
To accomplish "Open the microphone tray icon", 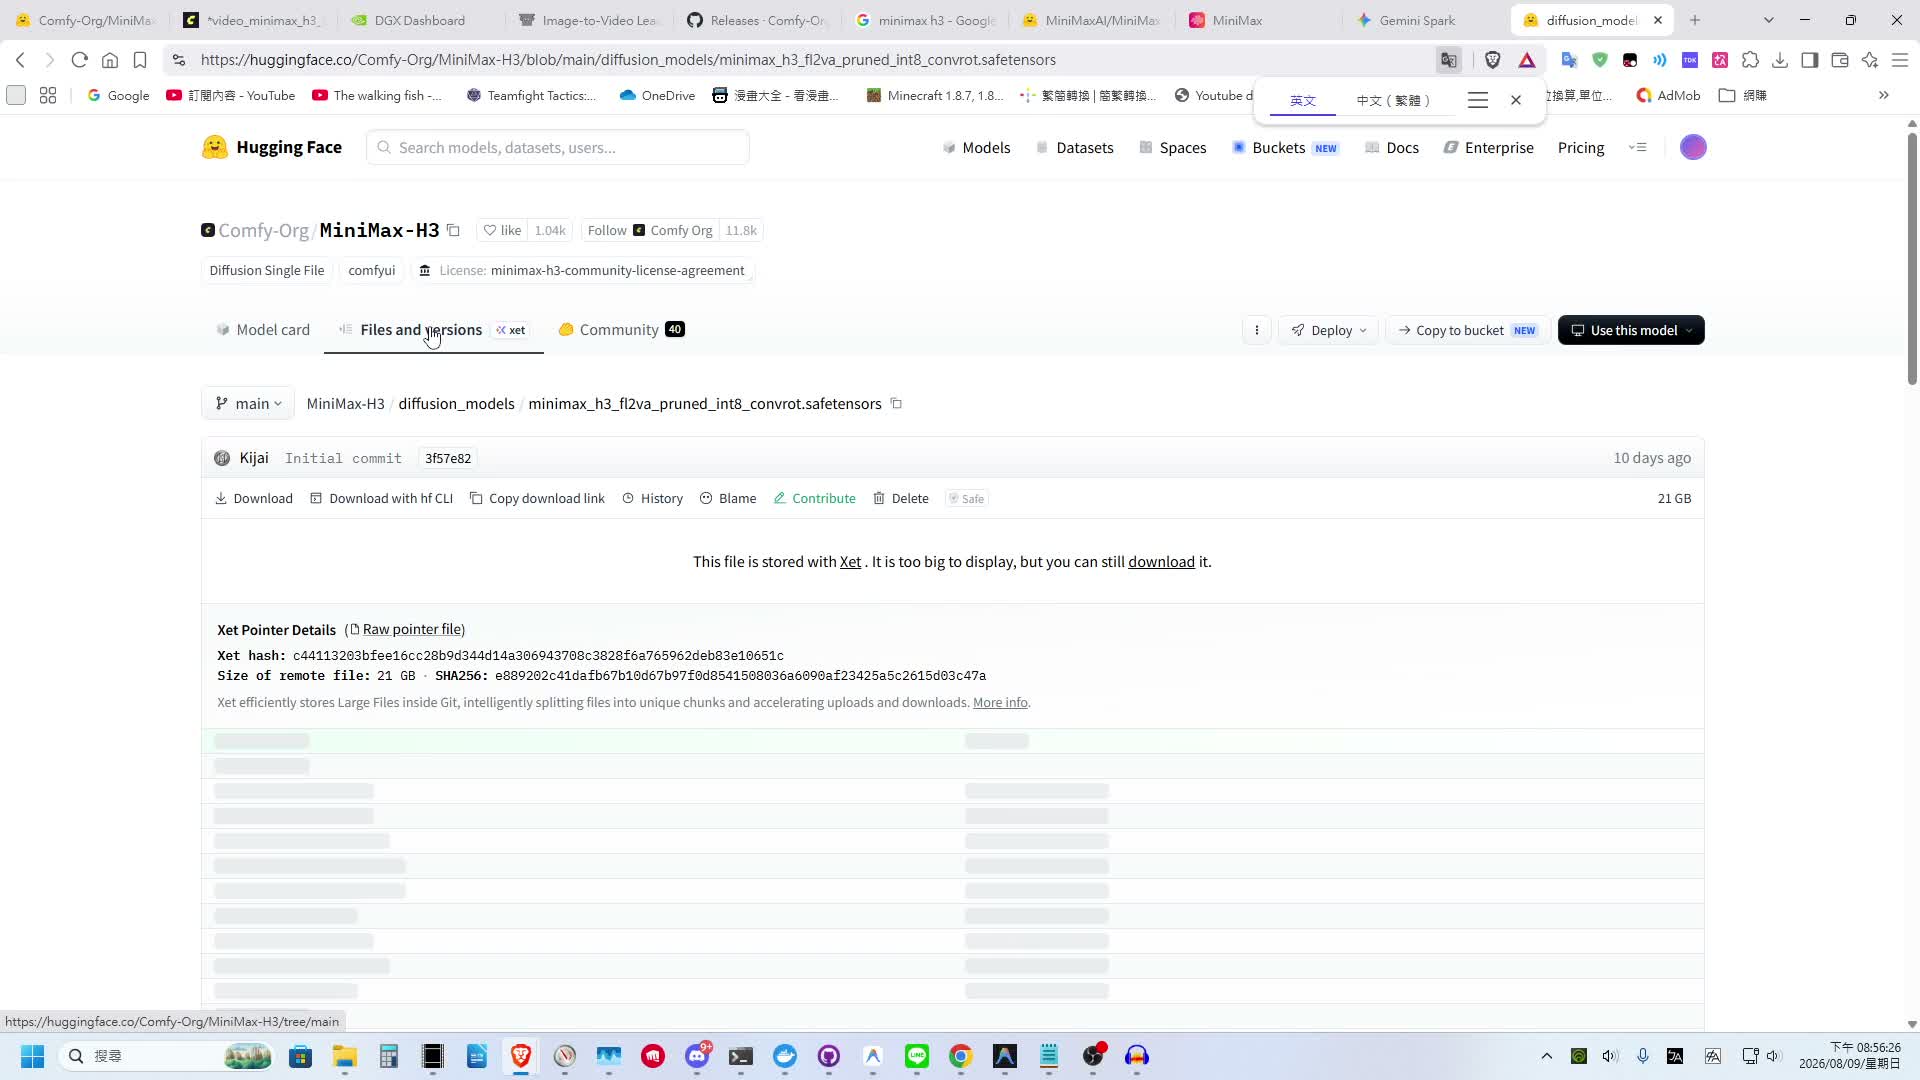I will click(x=1642, y=1056).
